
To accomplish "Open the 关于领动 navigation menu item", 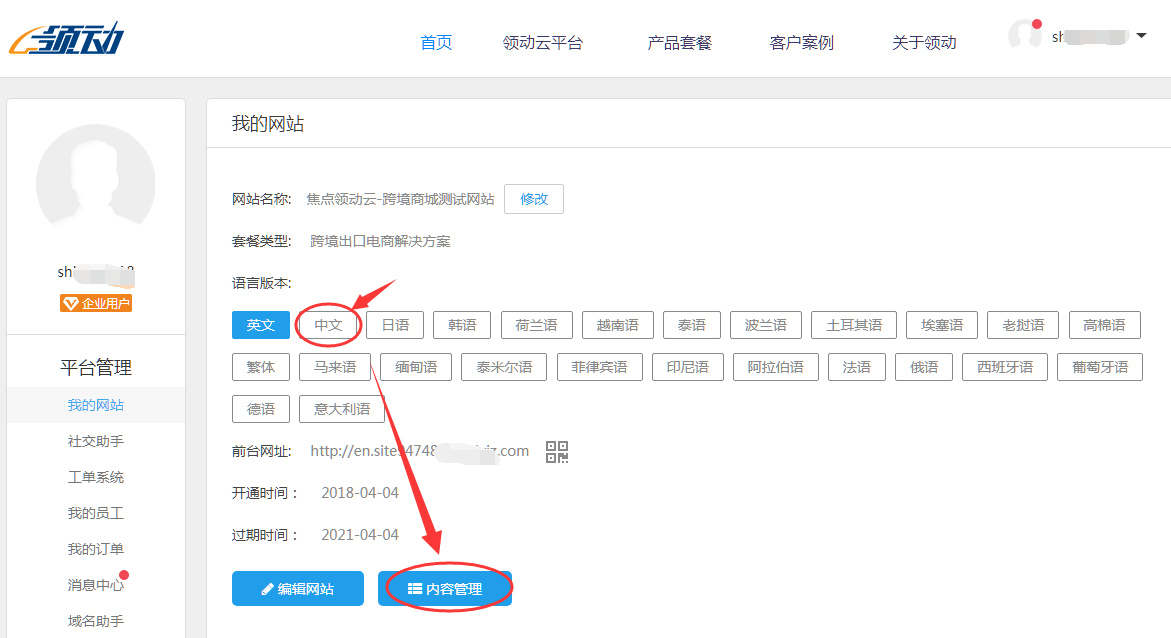I will (x=923, y=42).
